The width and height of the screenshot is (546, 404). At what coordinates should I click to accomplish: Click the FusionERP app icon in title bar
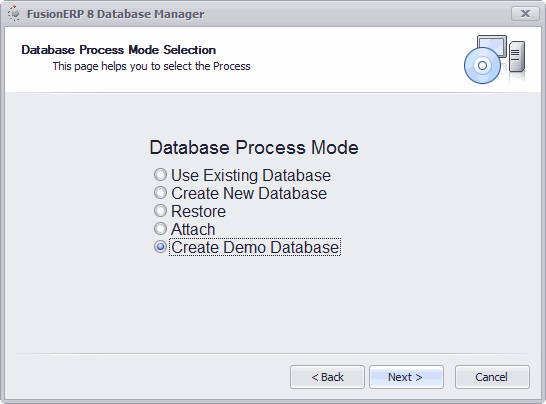pos(14,14)
